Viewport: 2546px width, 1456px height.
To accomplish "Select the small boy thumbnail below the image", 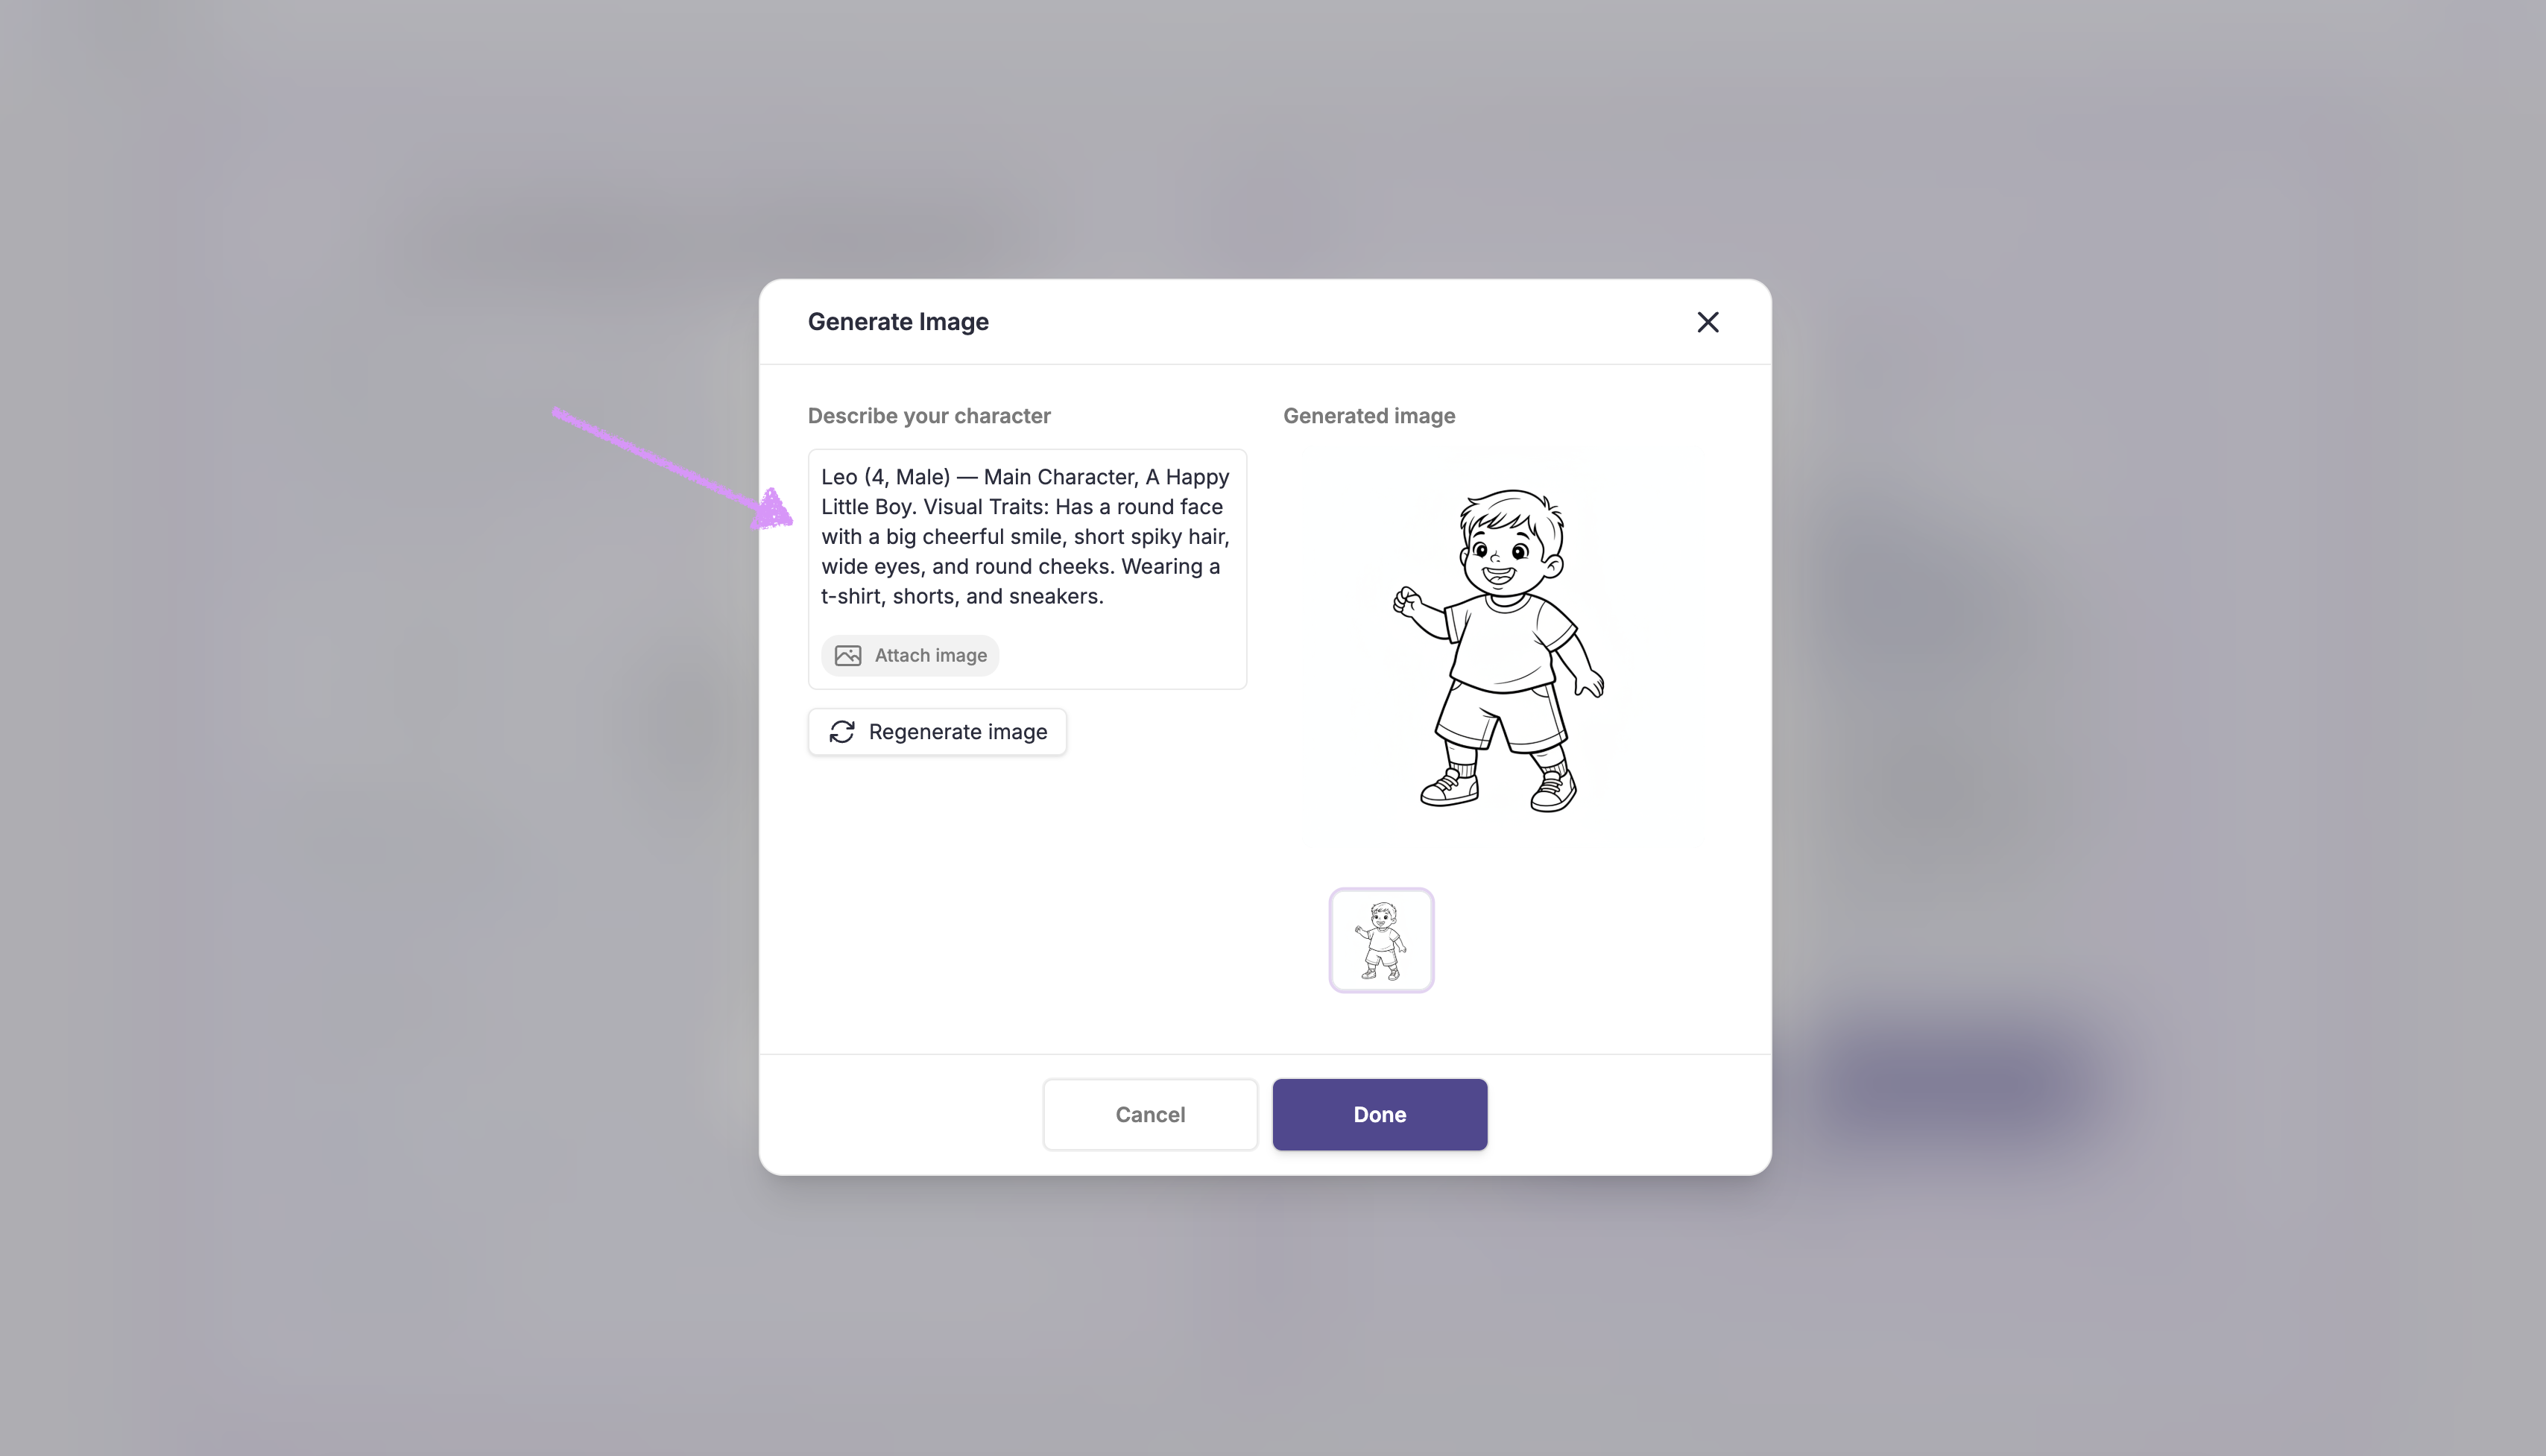I will point(1382,940).
